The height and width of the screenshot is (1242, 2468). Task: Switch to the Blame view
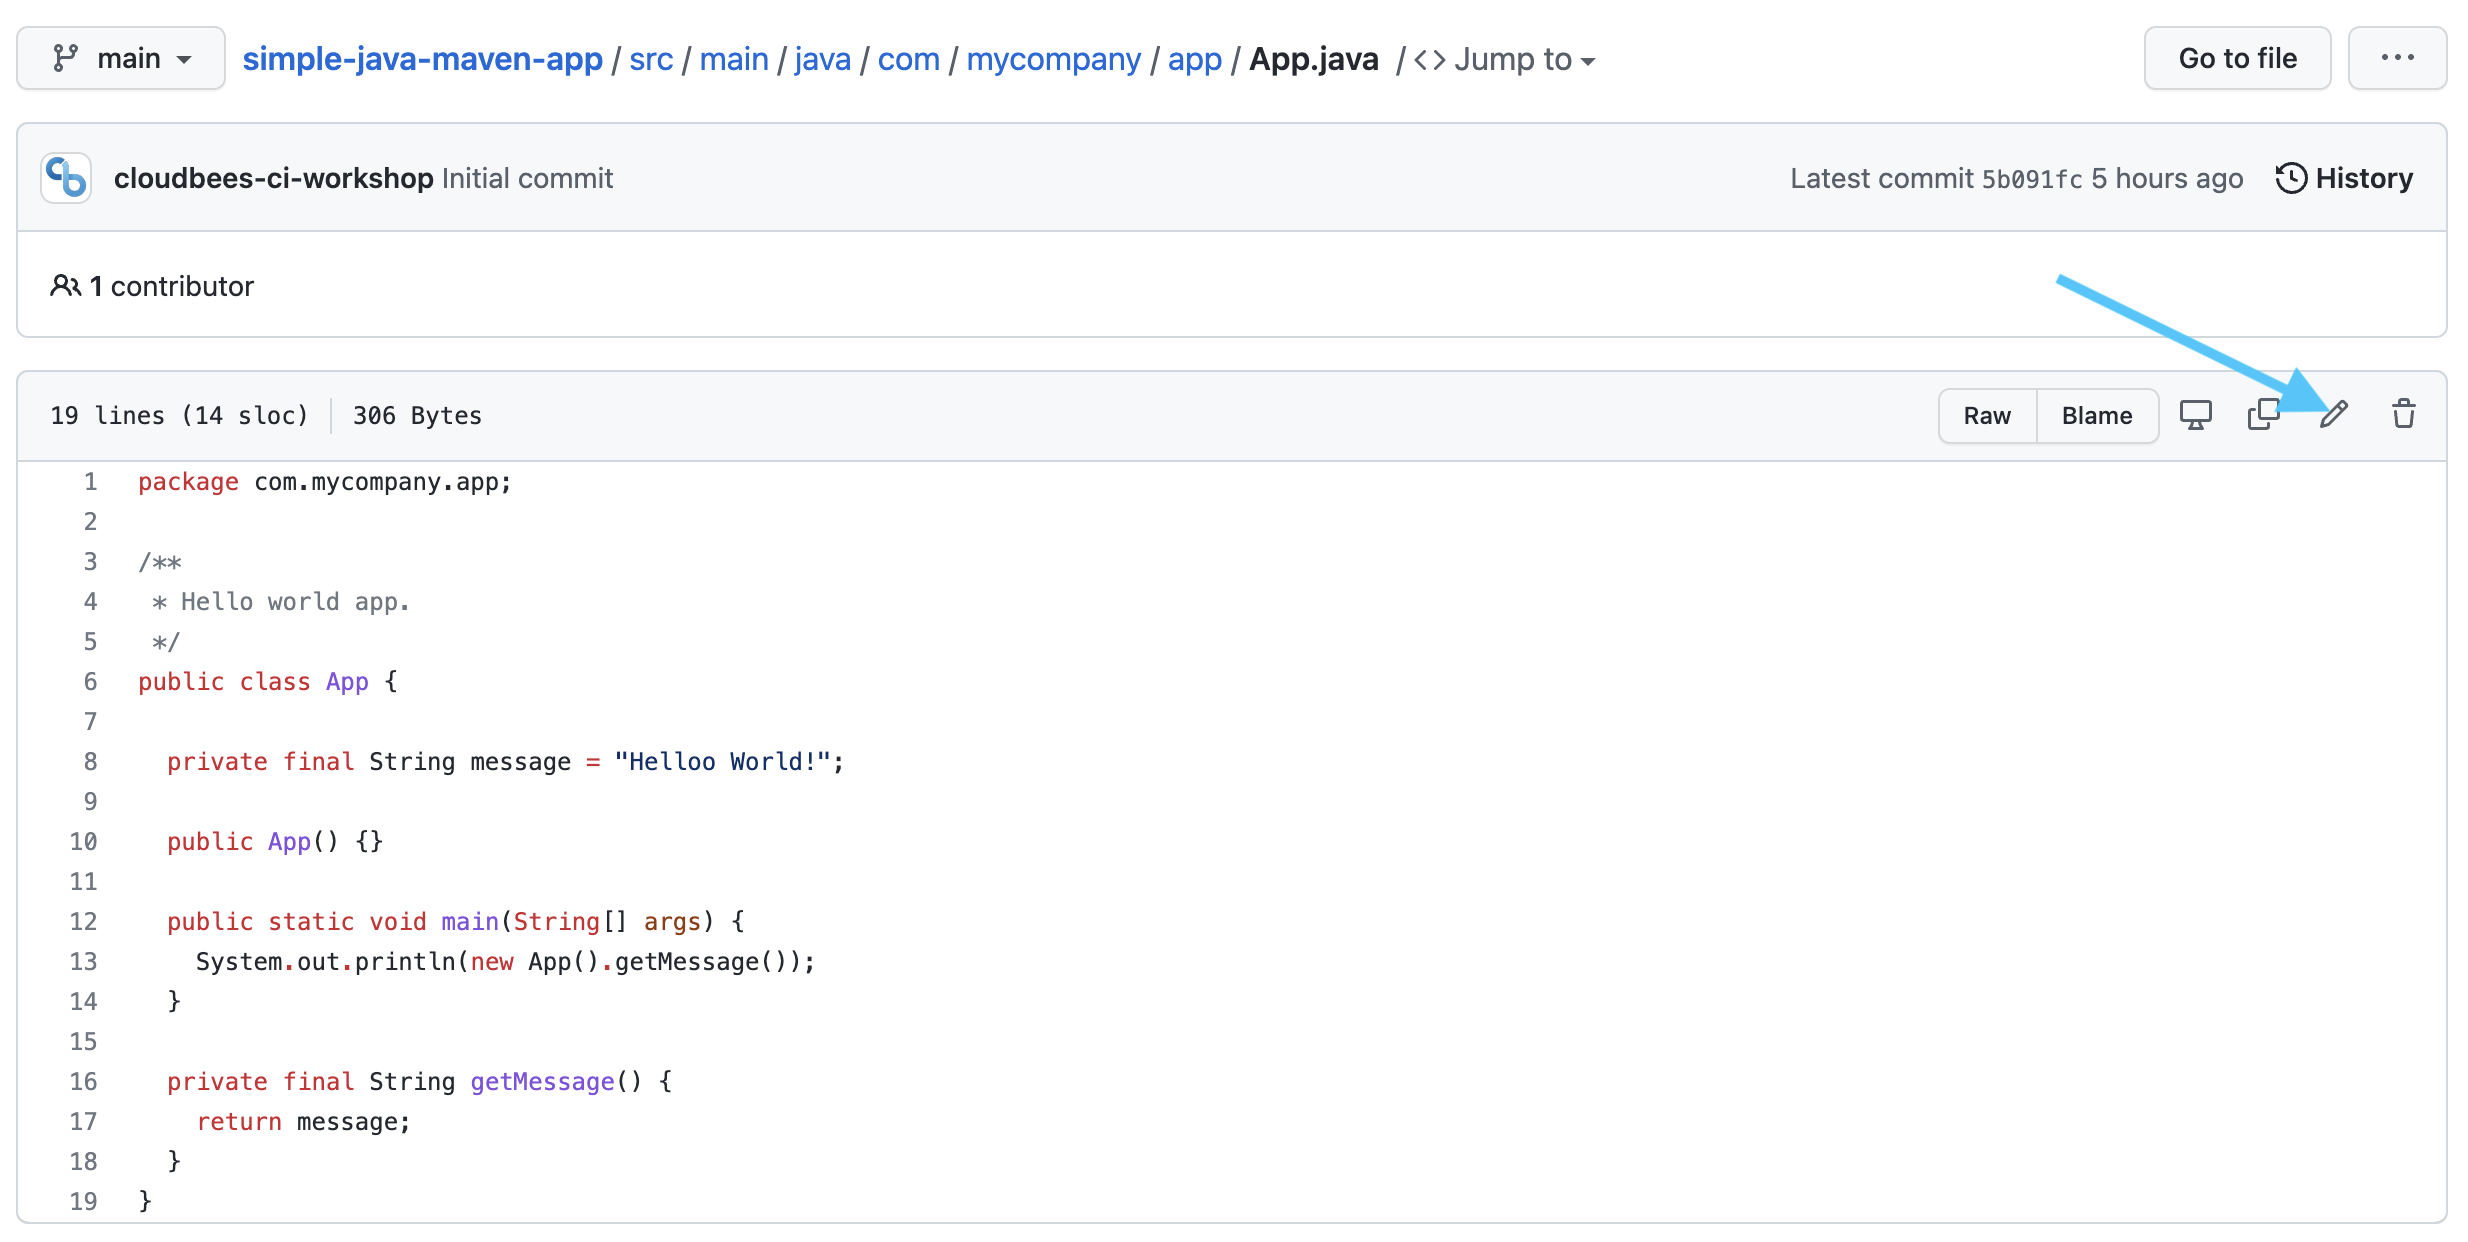(x=2096, y=415)
